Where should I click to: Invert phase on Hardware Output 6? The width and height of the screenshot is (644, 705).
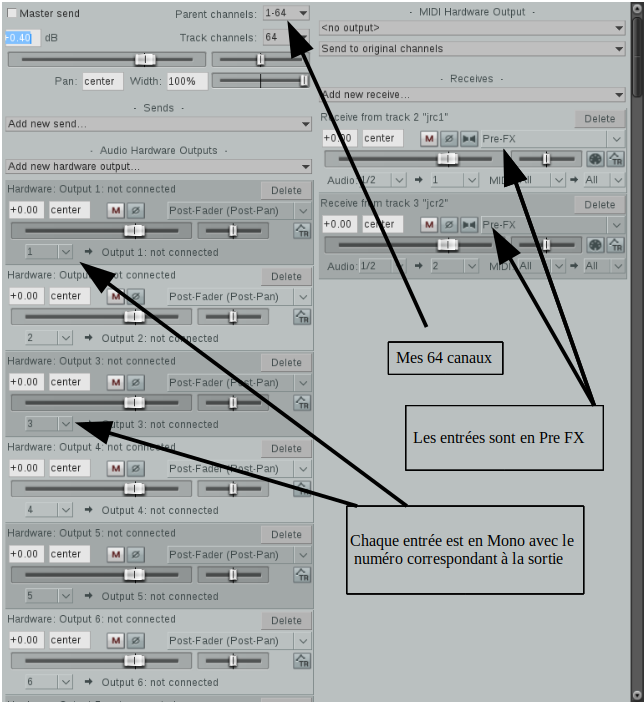click(x=135, y=640)
